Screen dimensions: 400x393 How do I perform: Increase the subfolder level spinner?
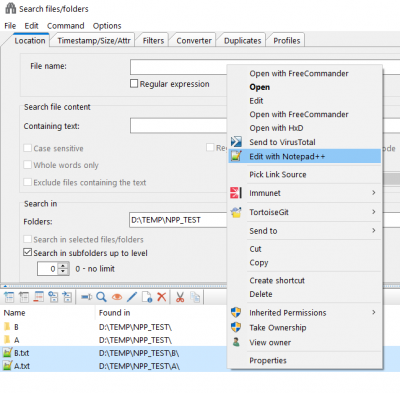(x=63, y=266)
